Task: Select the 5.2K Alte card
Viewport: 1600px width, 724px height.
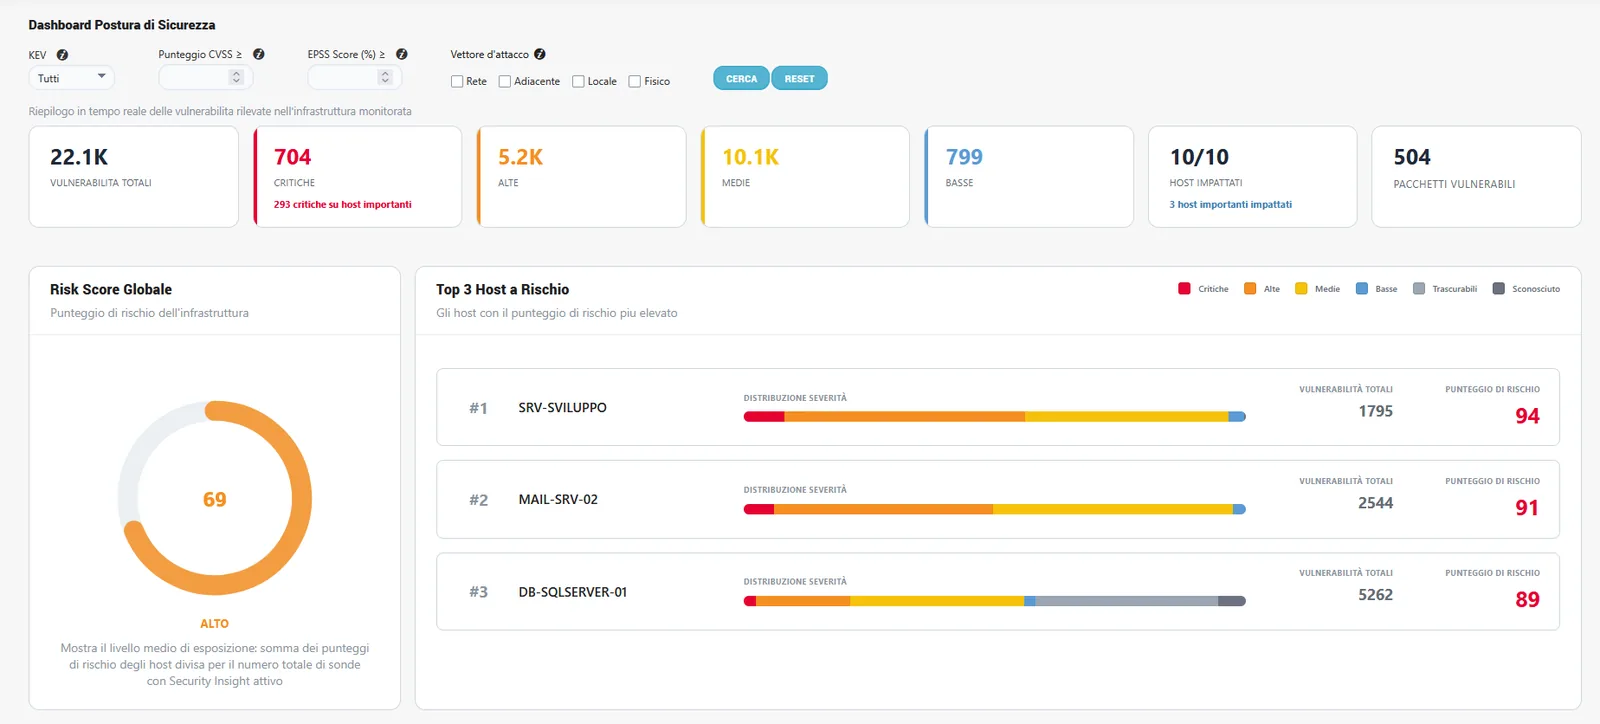Action: pos(581,177)
